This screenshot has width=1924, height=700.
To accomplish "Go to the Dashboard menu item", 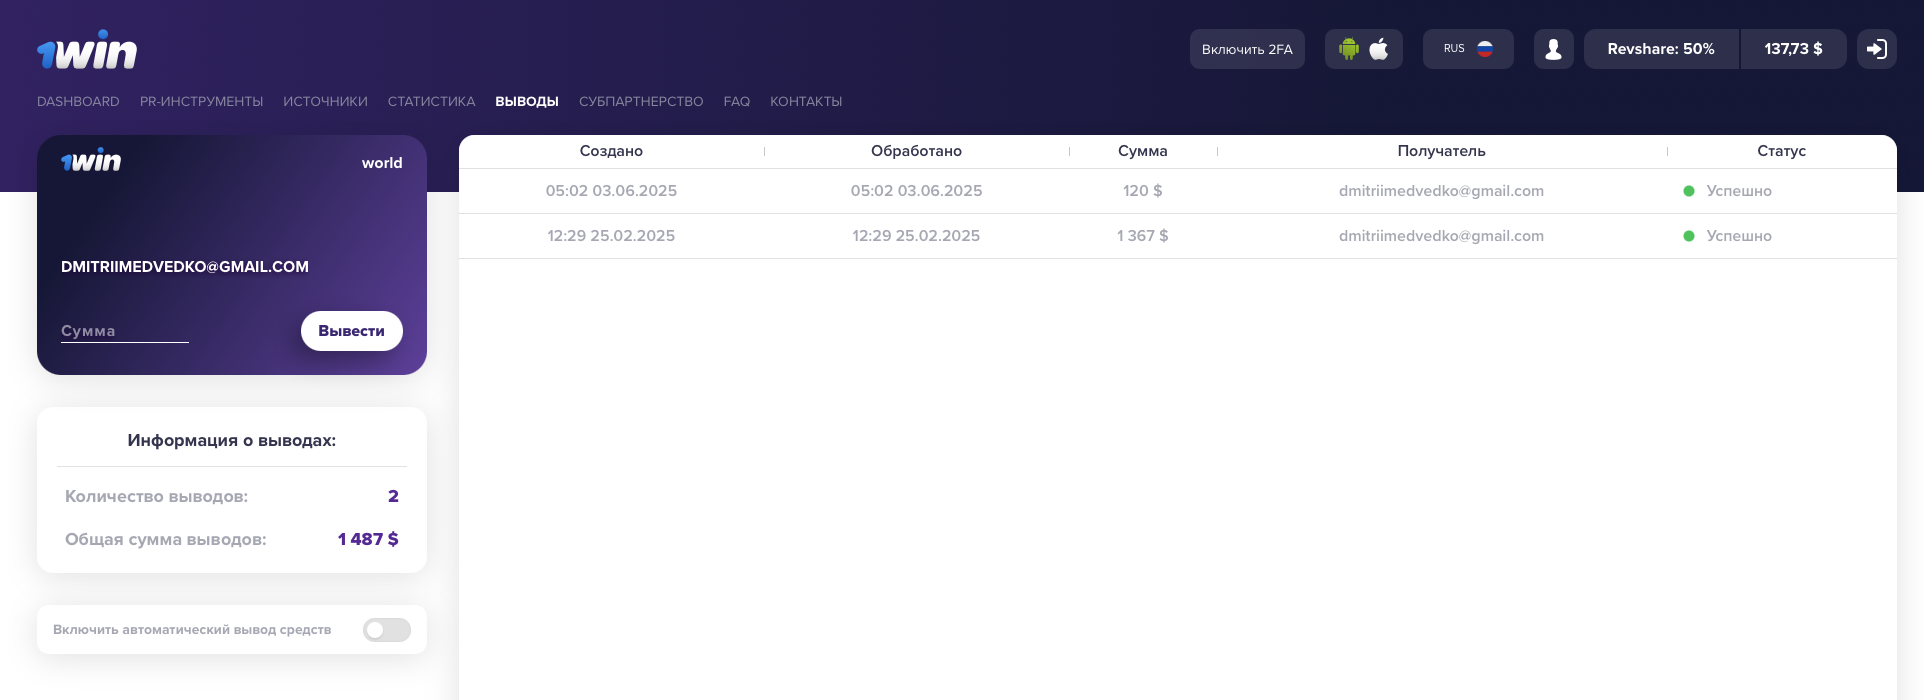I will [x=78, y=102].
